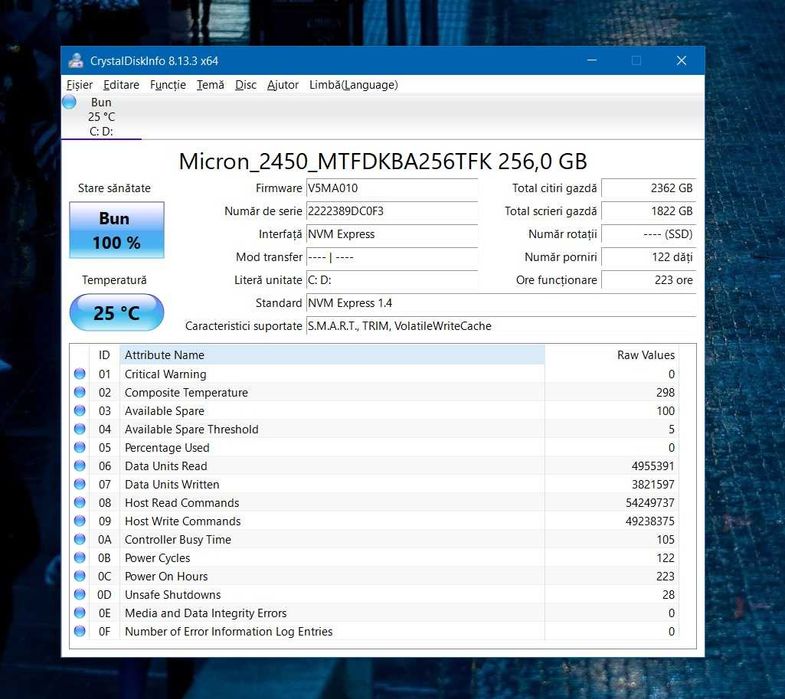Click status orb for Error Information Log Entries row
This screenshot has height=699, width=785.
pyautogui.click(x=80, y=631)
